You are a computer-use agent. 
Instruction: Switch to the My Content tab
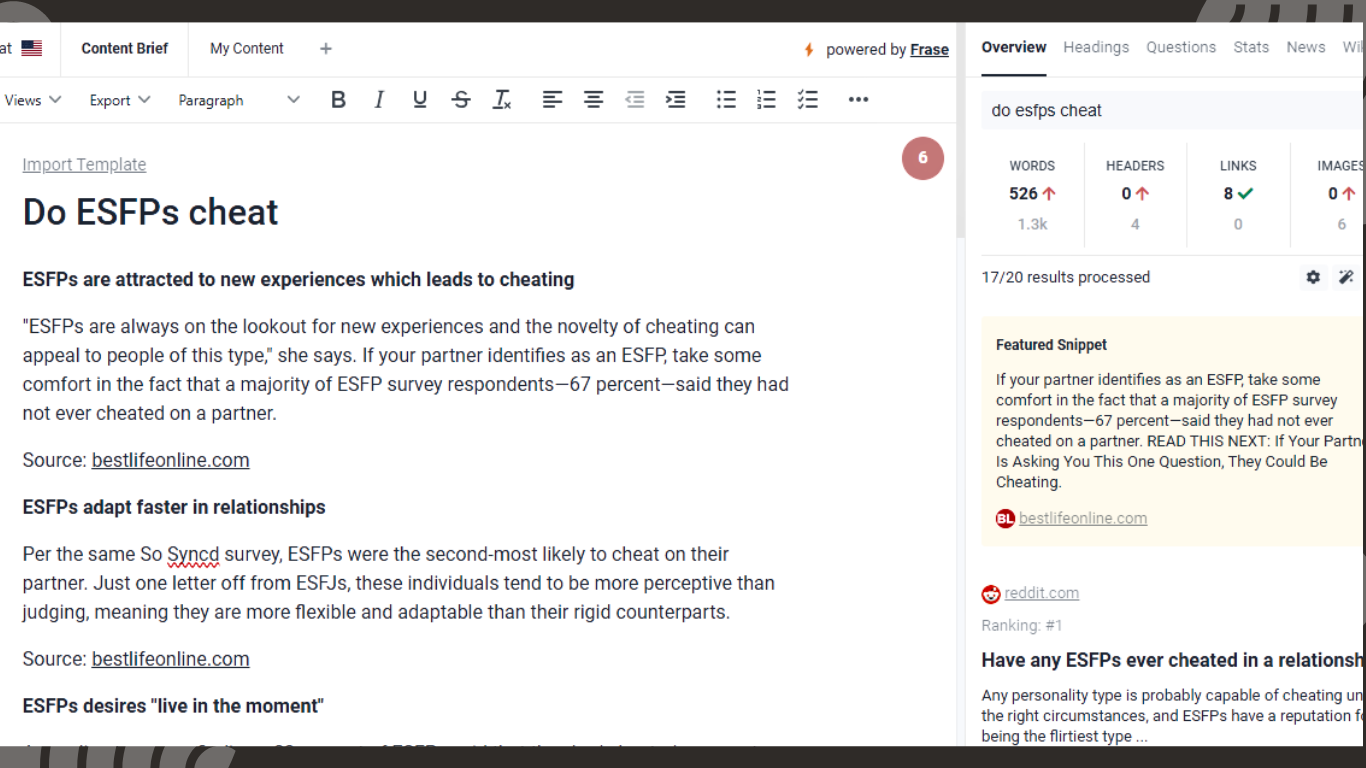click(247, 48)
